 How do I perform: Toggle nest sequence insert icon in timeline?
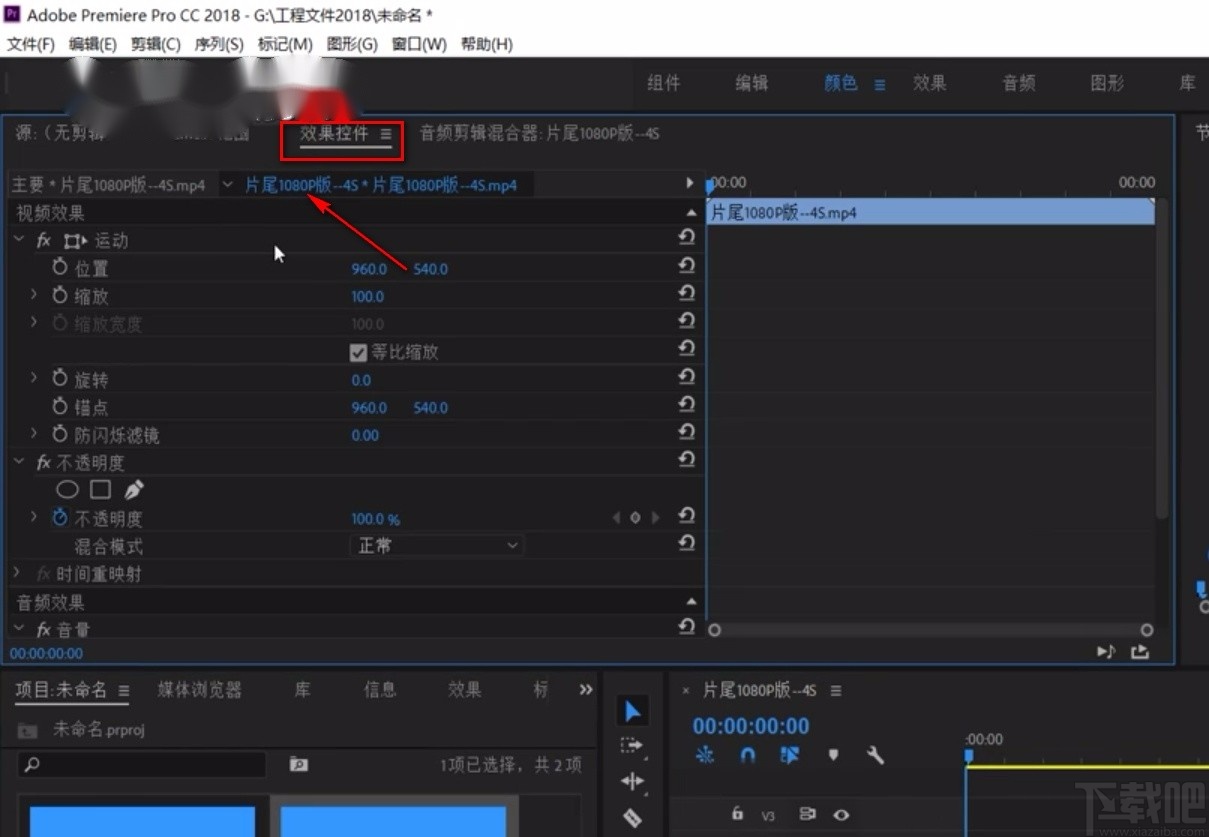[x=705, y=755]
